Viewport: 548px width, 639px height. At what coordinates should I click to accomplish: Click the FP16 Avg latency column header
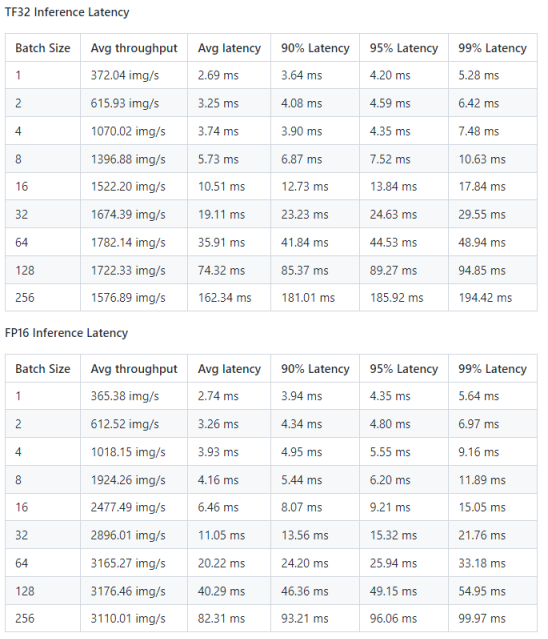(229, 369)
